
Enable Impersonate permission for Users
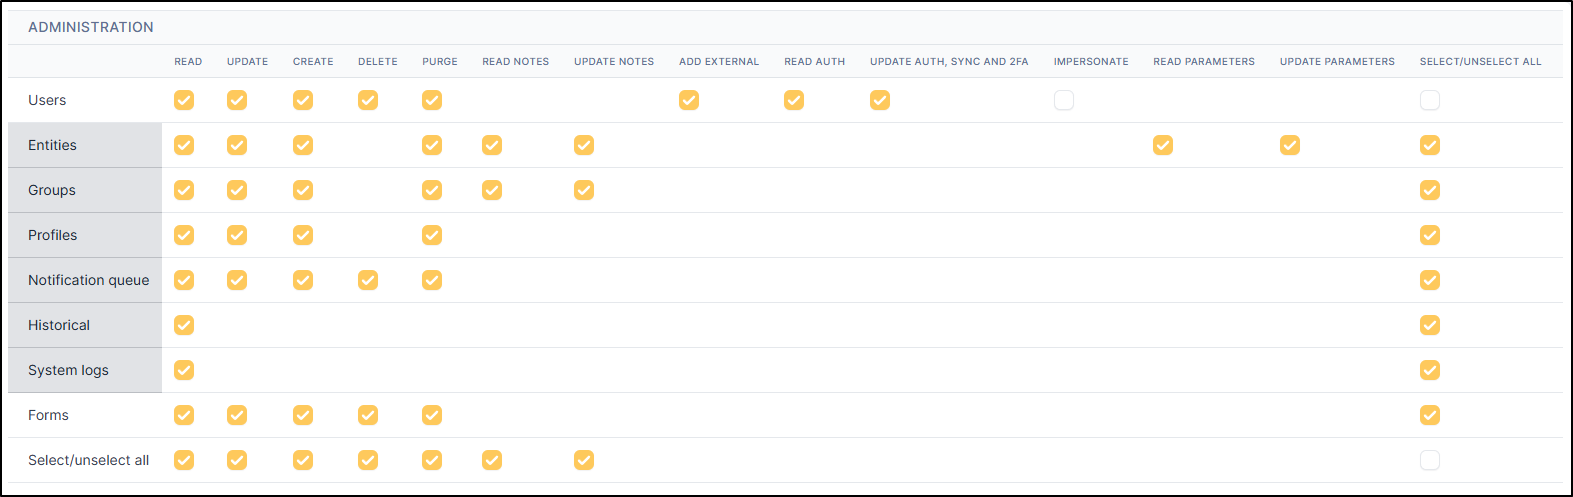click(1064, 100)
